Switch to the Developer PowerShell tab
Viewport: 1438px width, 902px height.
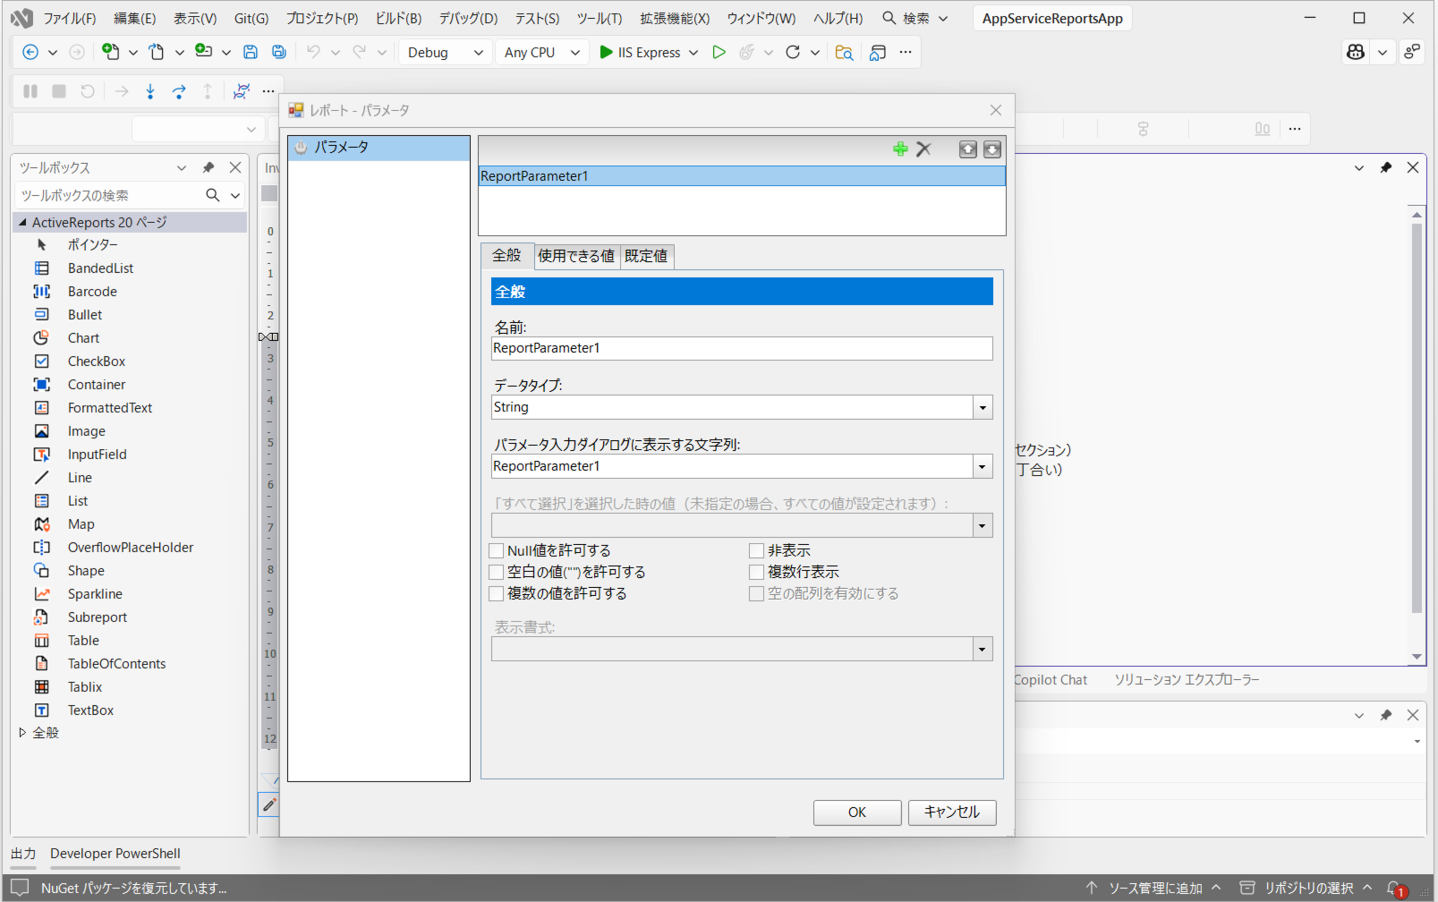(x=115, y=853)
